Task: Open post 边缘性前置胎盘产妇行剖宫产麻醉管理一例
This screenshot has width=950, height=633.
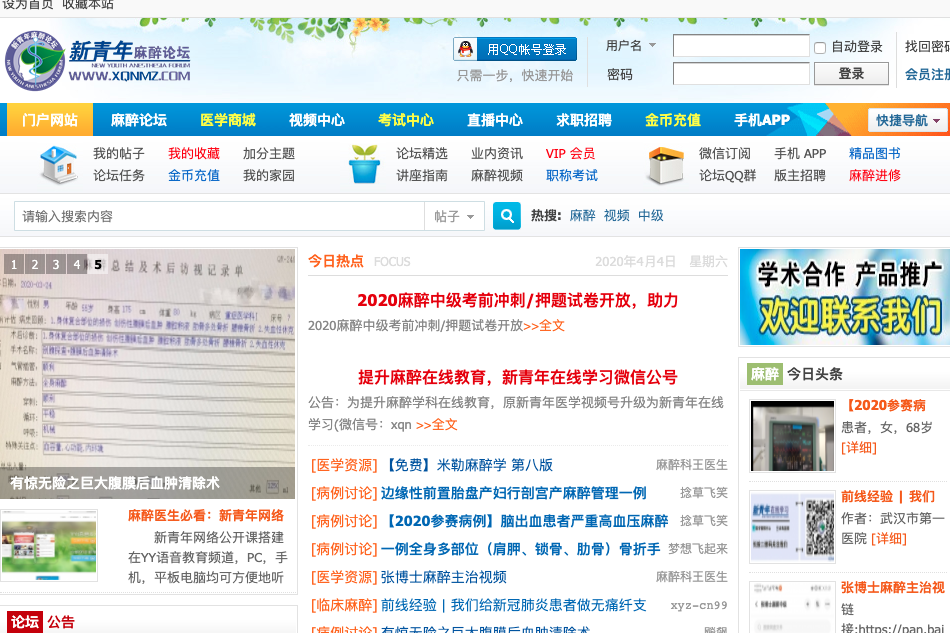Action: [x=514, y=493]
